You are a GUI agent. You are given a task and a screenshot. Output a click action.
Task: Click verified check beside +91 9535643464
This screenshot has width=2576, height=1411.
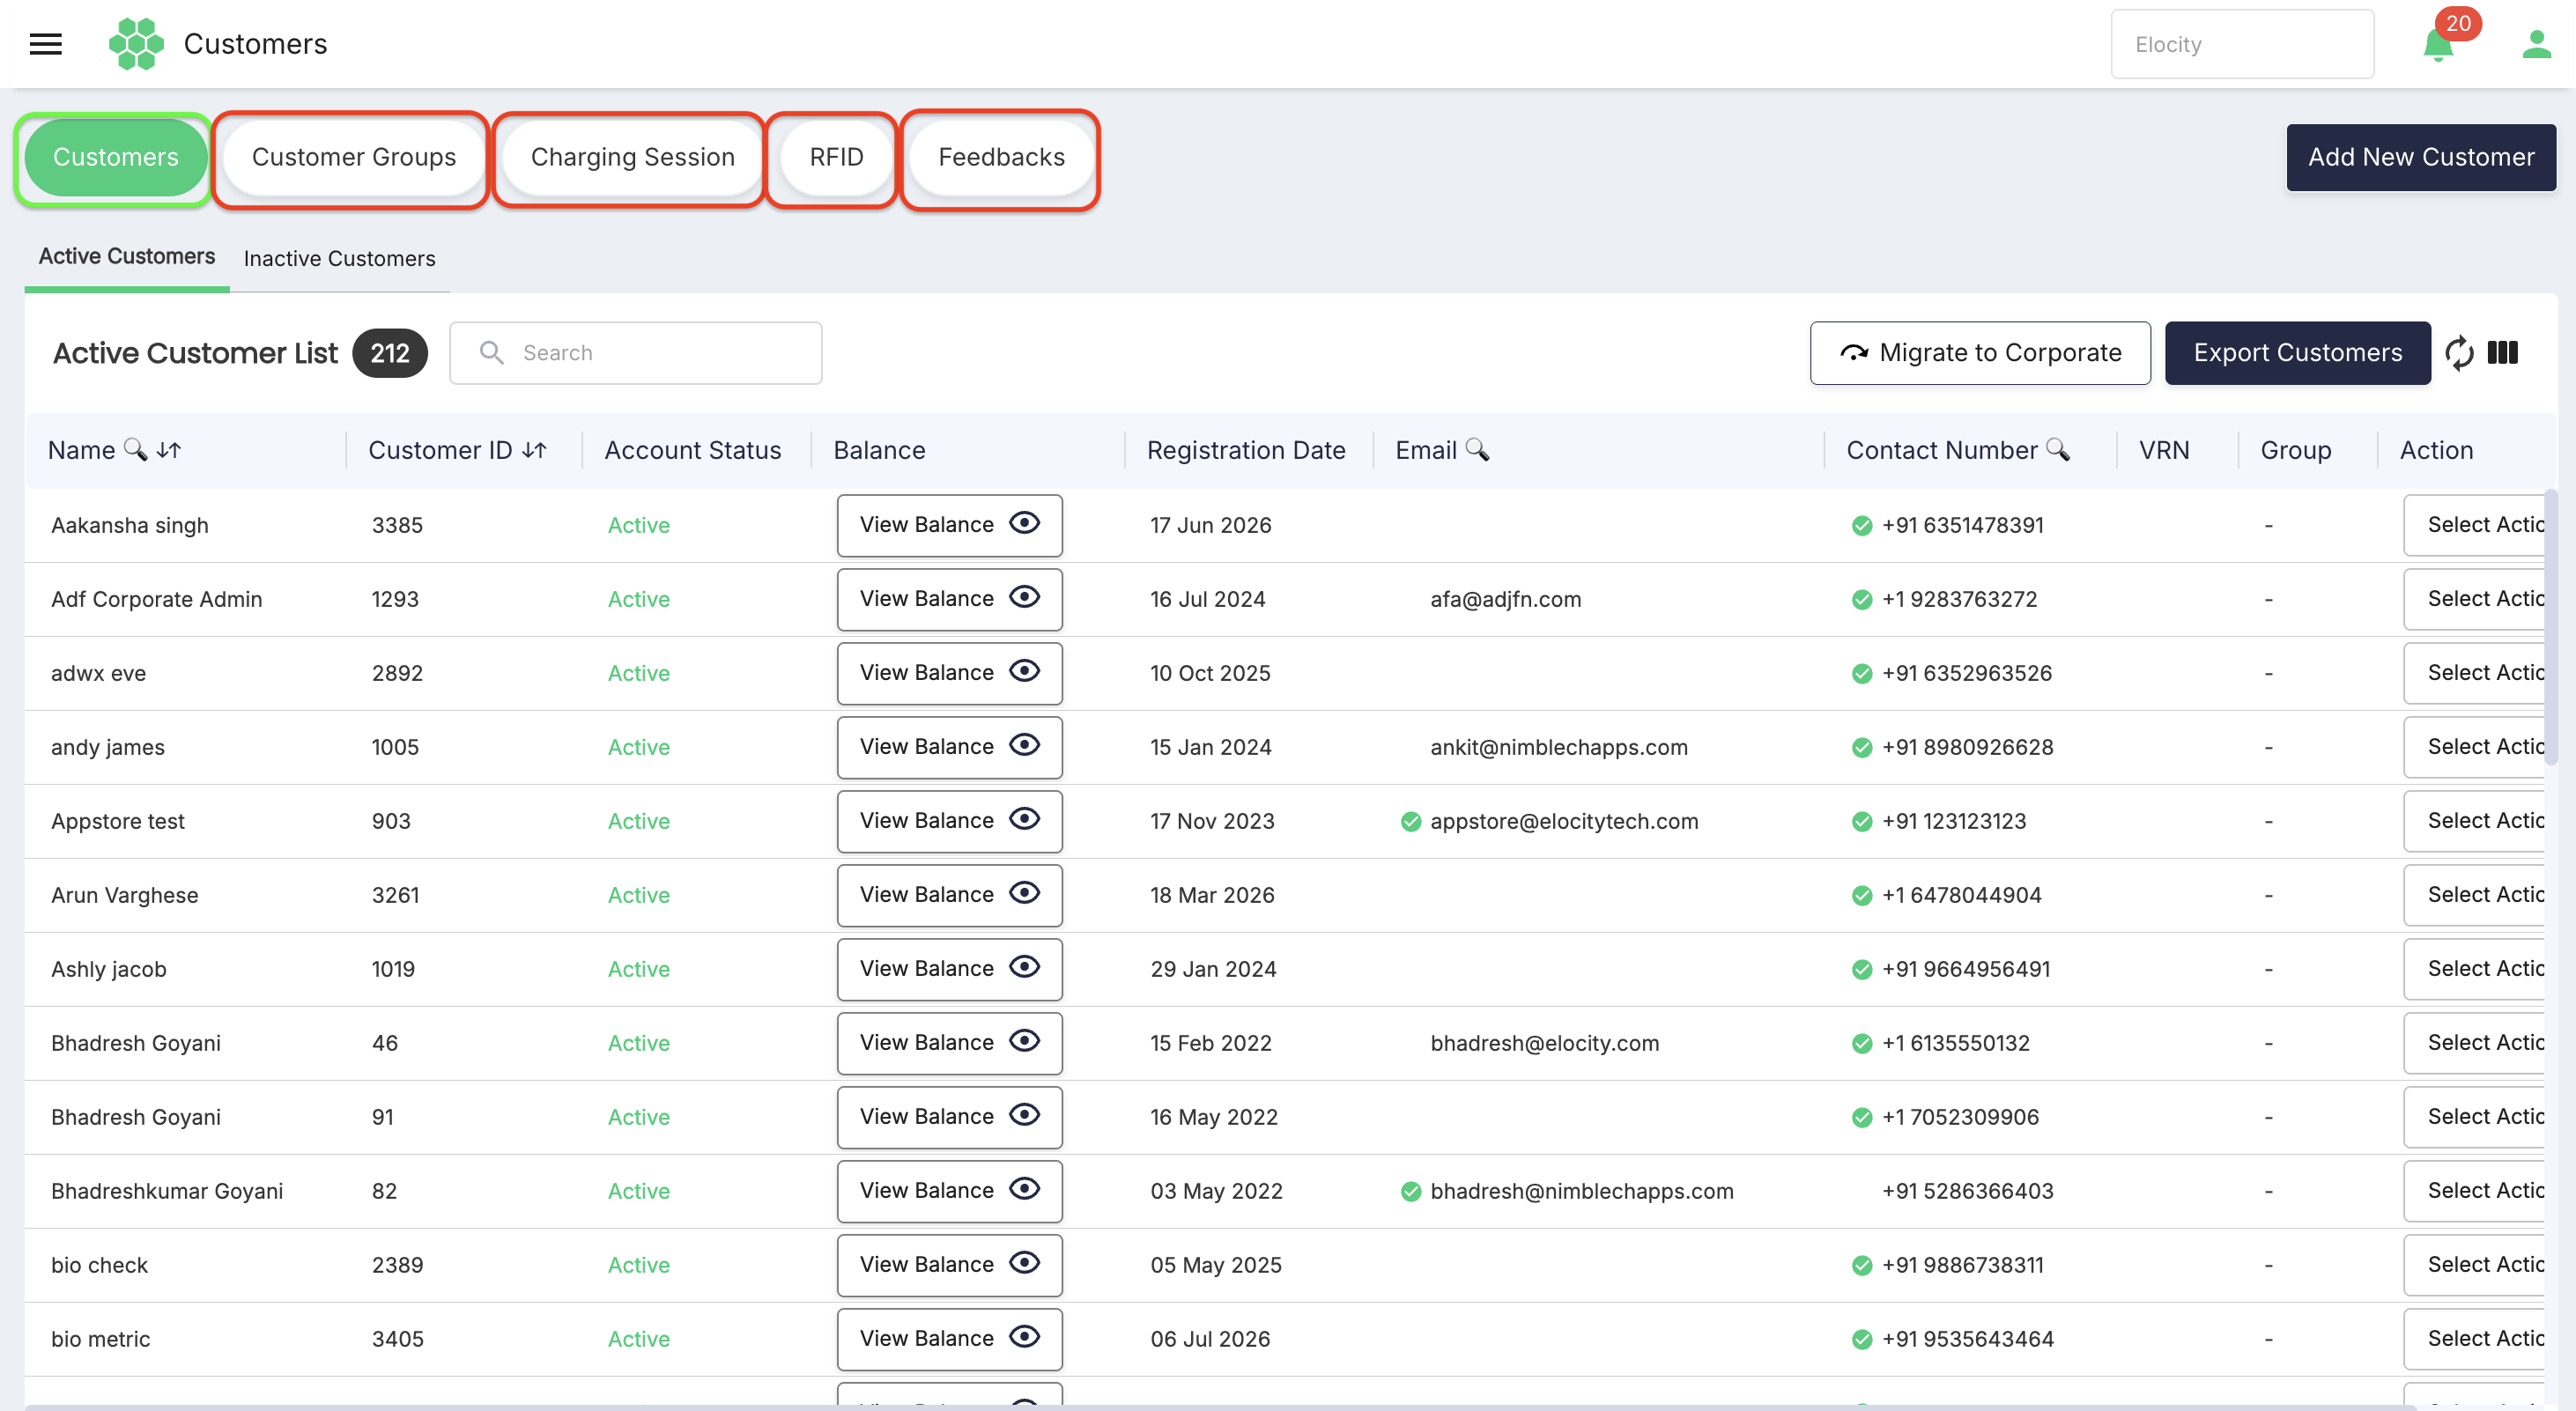(1862, 1340)
